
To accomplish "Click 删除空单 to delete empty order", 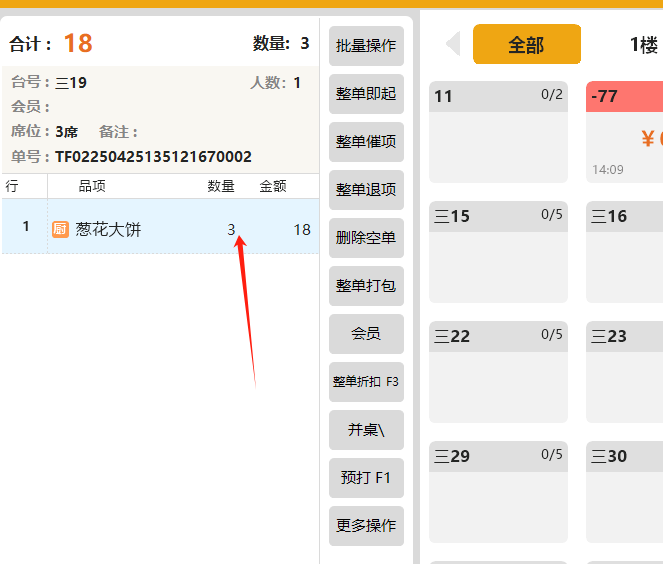I will click(x=366, y=238).
